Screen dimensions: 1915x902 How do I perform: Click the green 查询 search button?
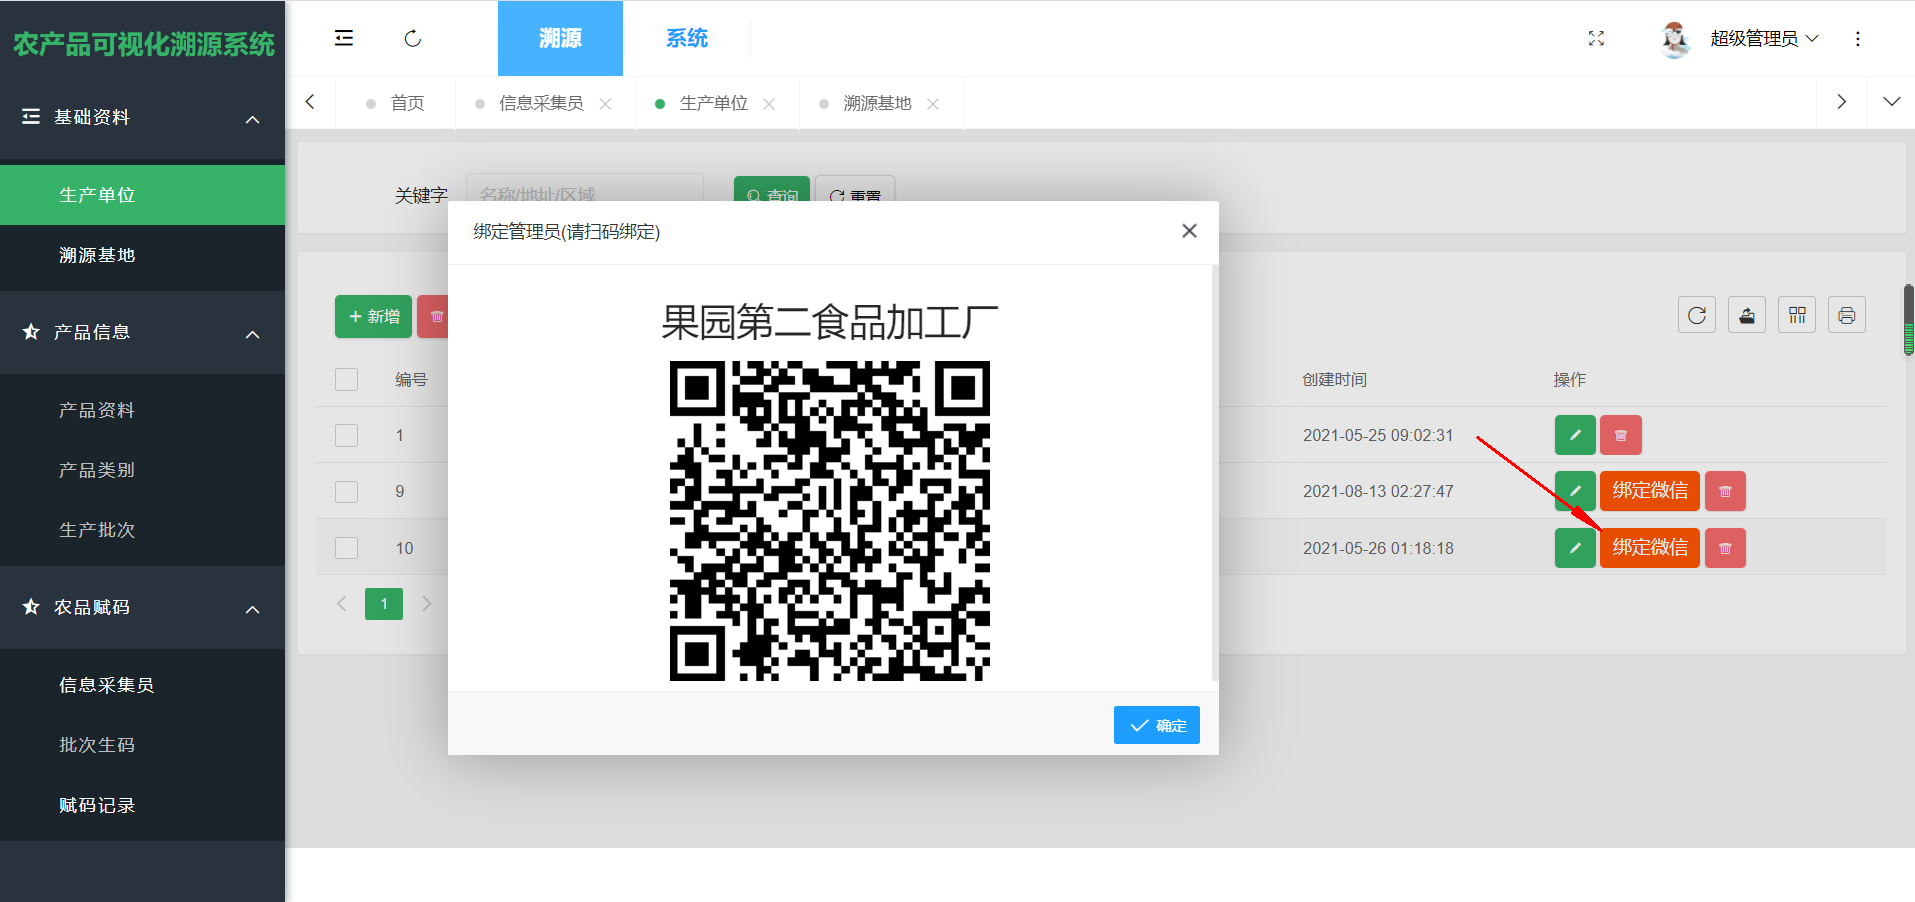coord(772,189)
